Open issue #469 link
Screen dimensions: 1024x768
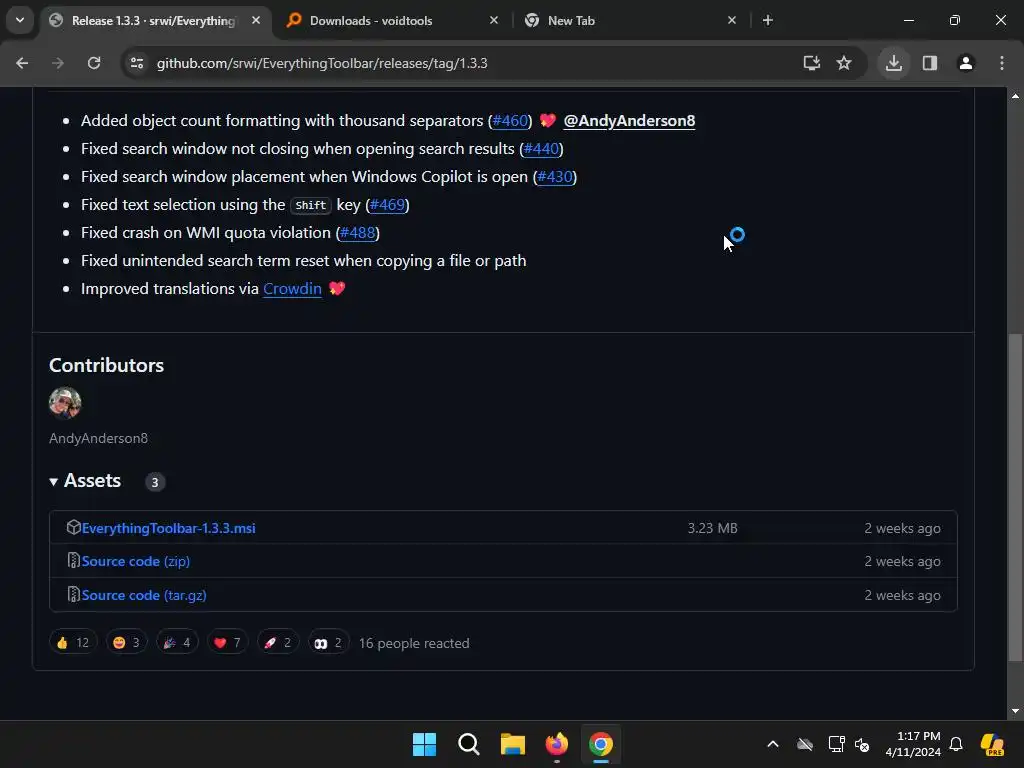[387, 205]
